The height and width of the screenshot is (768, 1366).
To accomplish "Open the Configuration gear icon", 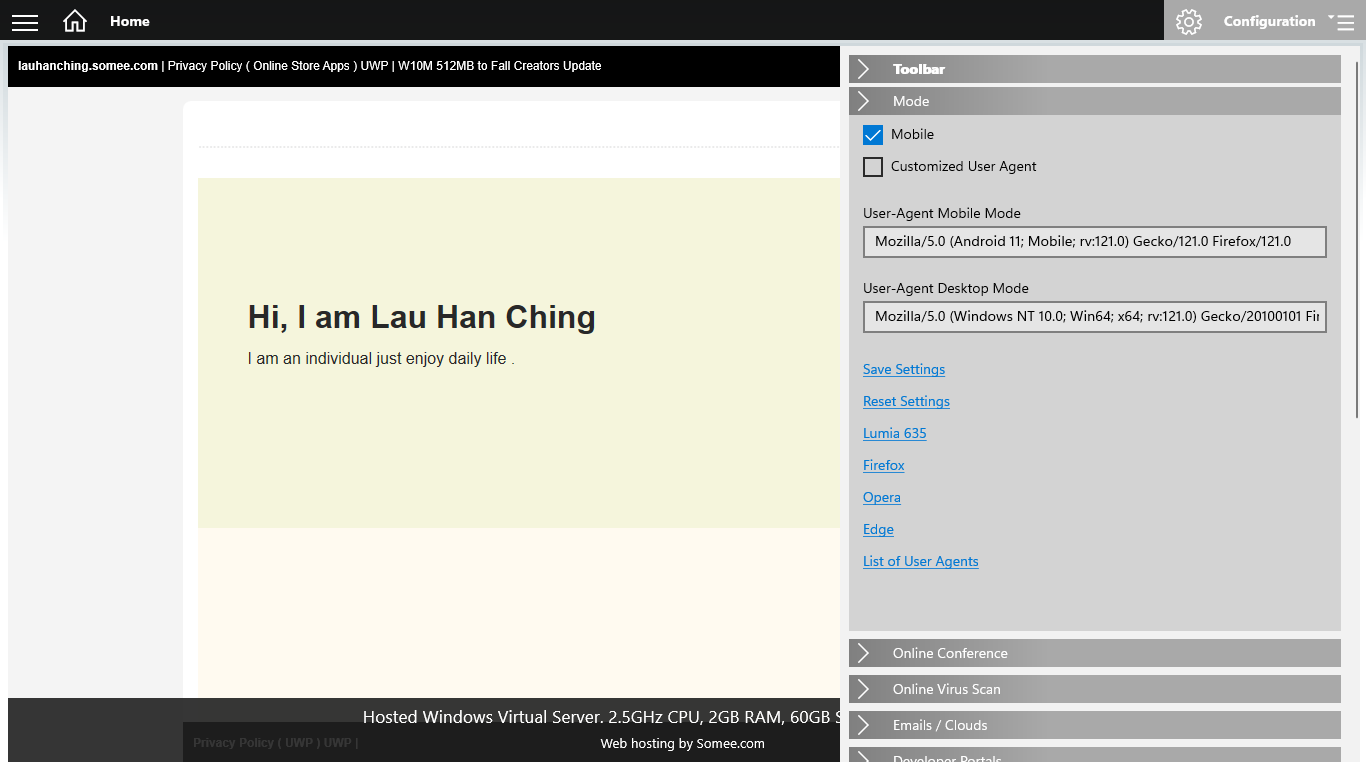I will [1189, 21].
